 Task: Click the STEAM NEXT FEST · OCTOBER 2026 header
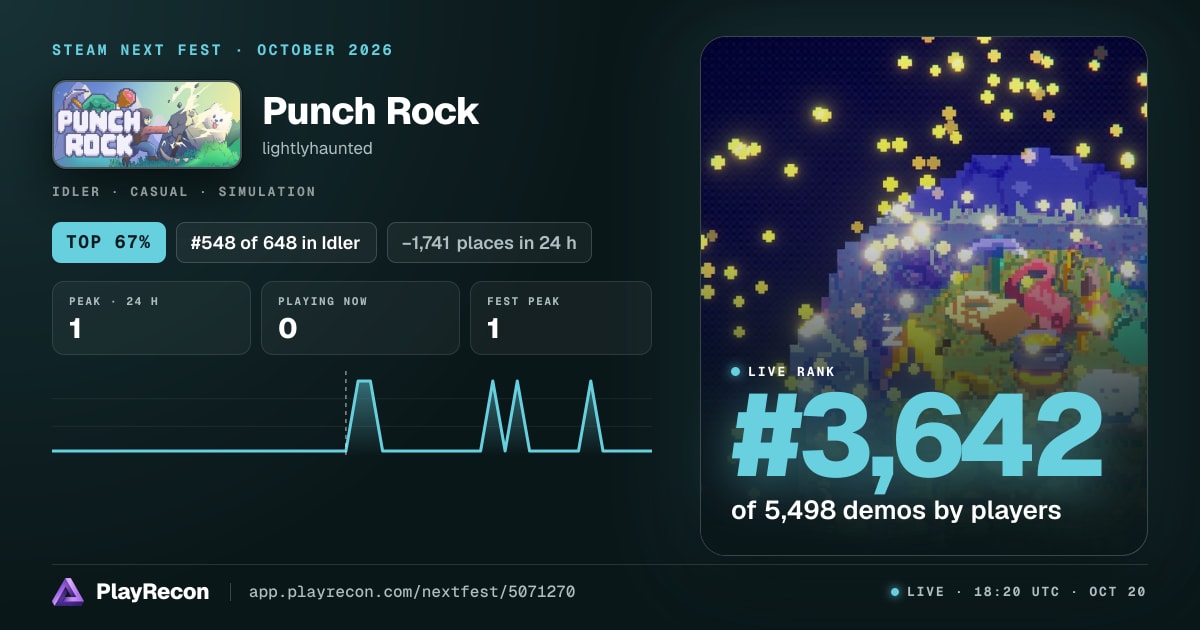pyautogui.click(x=222, y=50)
